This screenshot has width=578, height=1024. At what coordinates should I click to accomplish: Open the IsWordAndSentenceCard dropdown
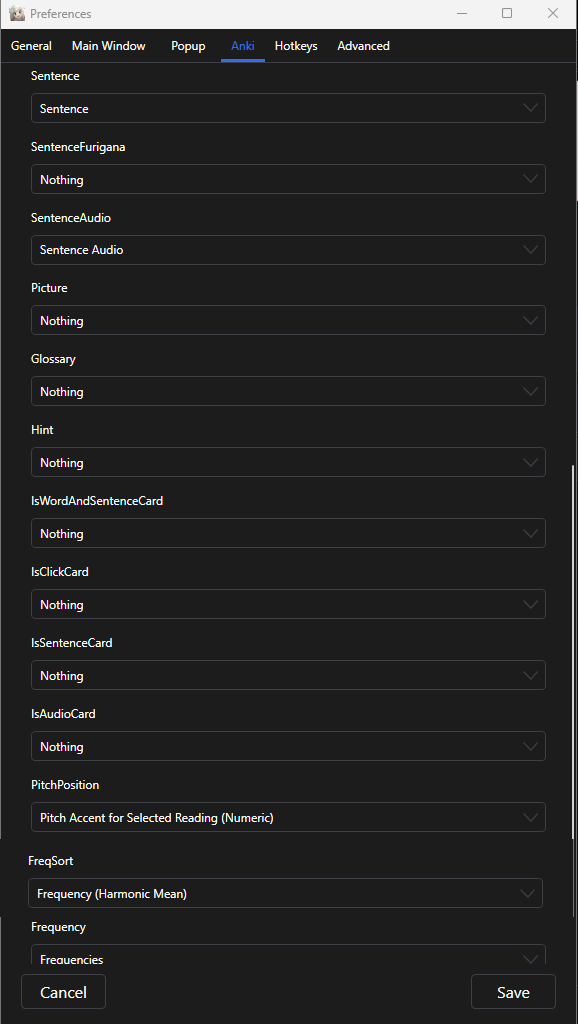coord(288,534)
